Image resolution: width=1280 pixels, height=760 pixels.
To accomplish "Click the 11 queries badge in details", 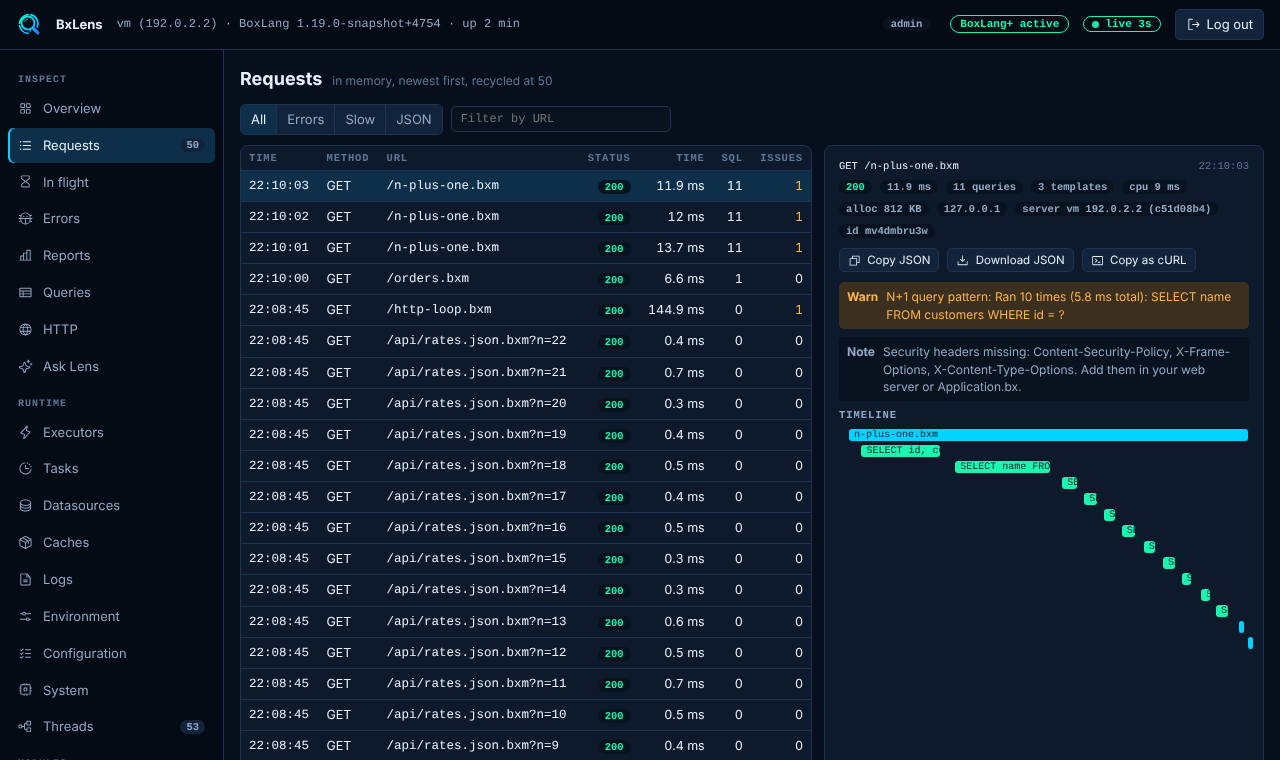I will [984, 187].
